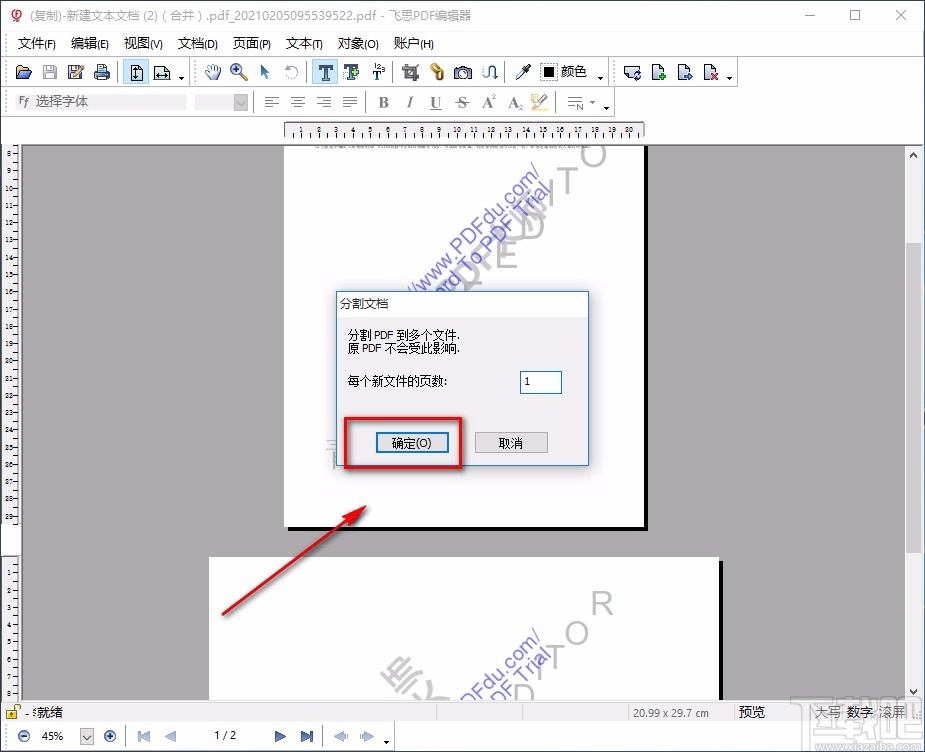Select the Zoom magnifier tool
Image resolution: width=925 pixels, height=752 pixels.
[x=238, y=73]
